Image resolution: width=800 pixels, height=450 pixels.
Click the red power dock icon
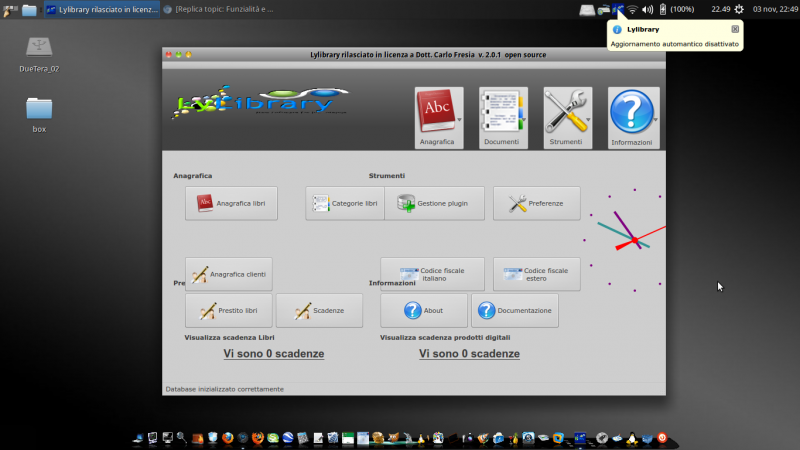pyautogui.click(x=662, y=438)
